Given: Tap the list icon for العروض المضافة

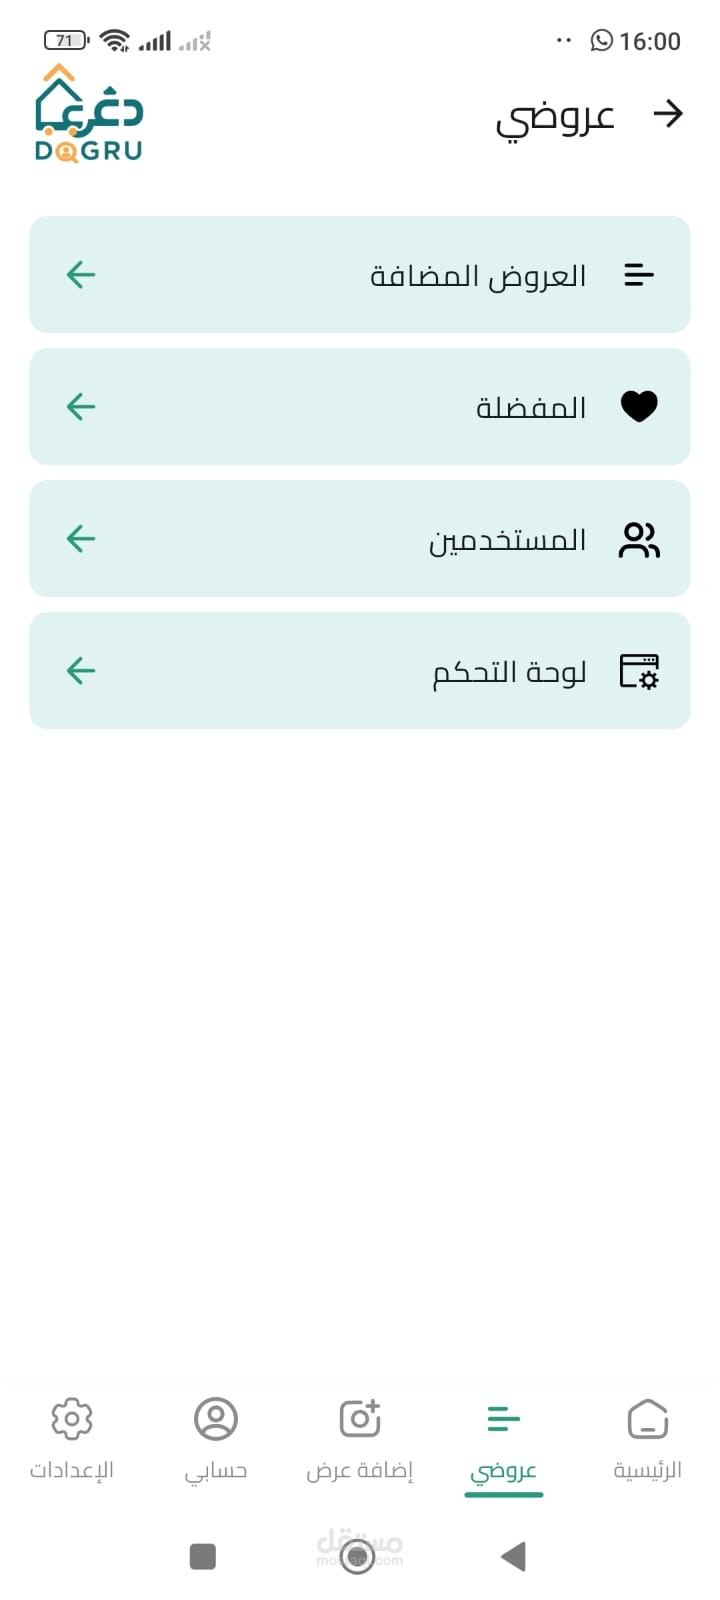Looking at the screenshot, I should pyautogui.click(x=639, y=275).
